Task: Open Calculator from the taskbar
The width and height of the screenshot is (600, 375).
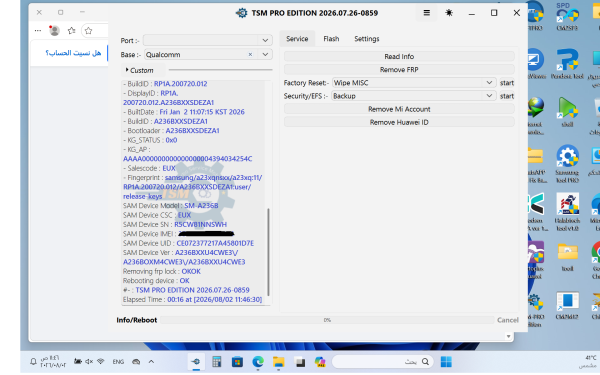Action: [217, 362]
